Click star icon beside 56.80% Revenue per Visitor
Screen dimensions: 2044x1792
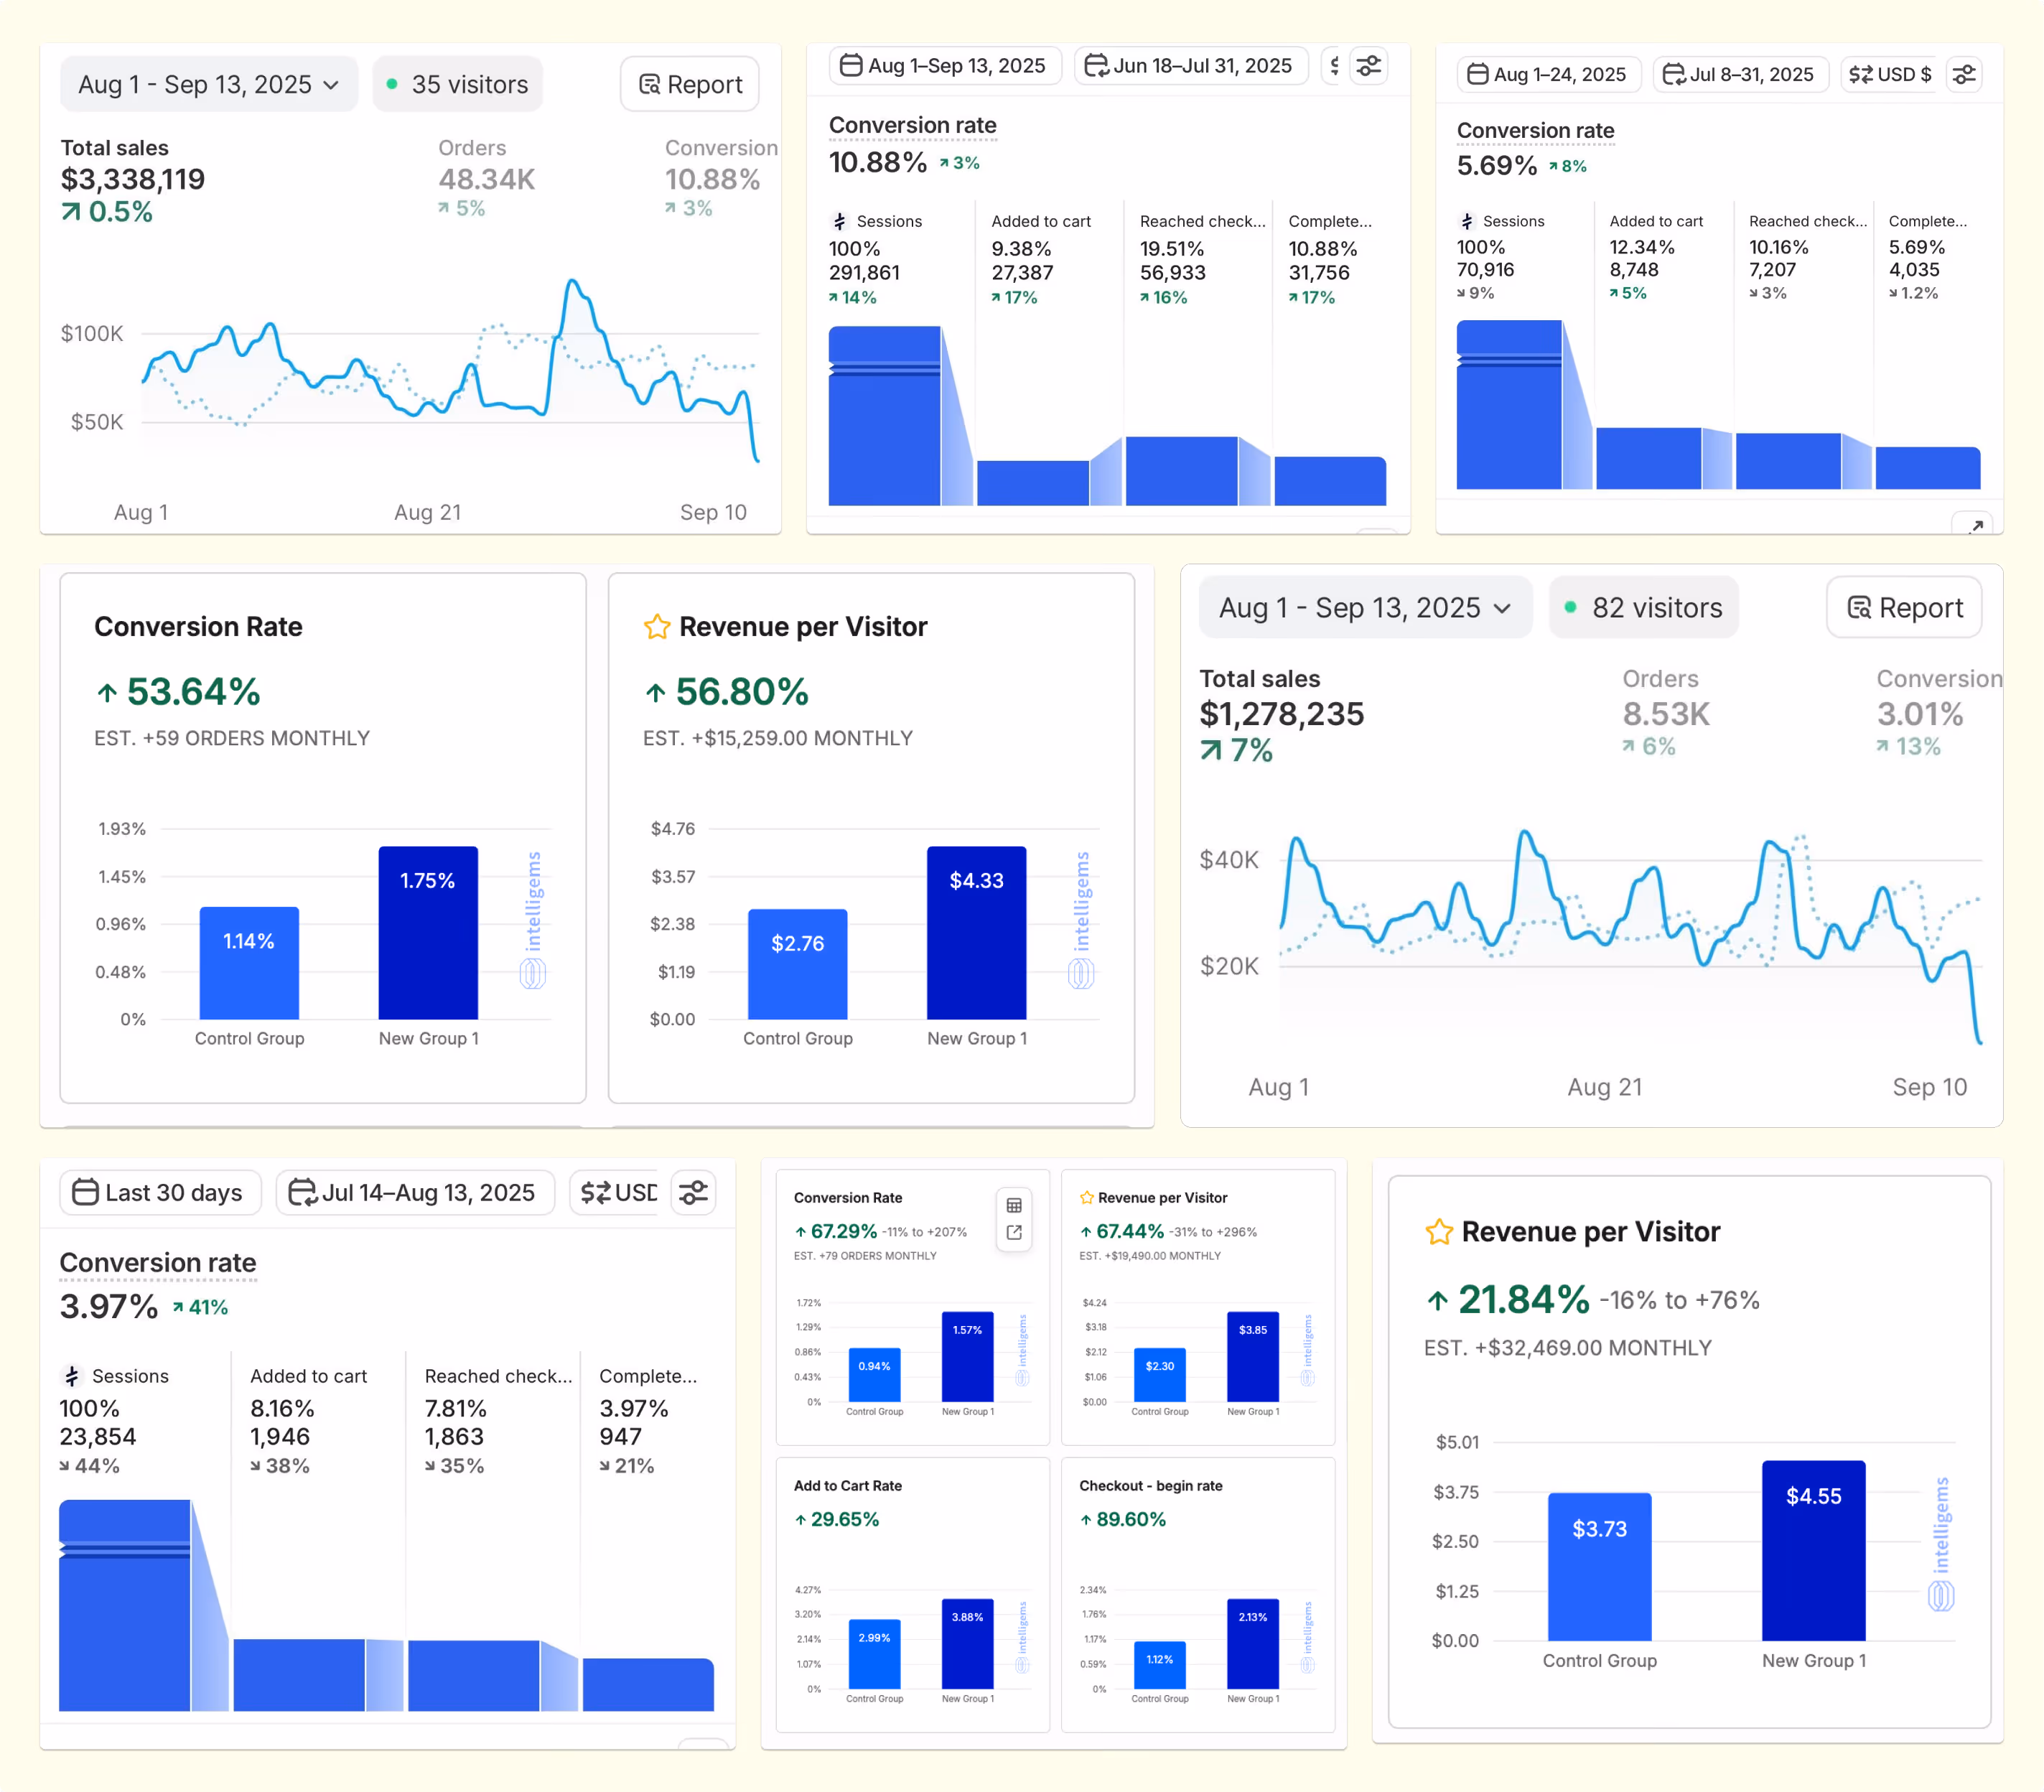pos(657,627)
